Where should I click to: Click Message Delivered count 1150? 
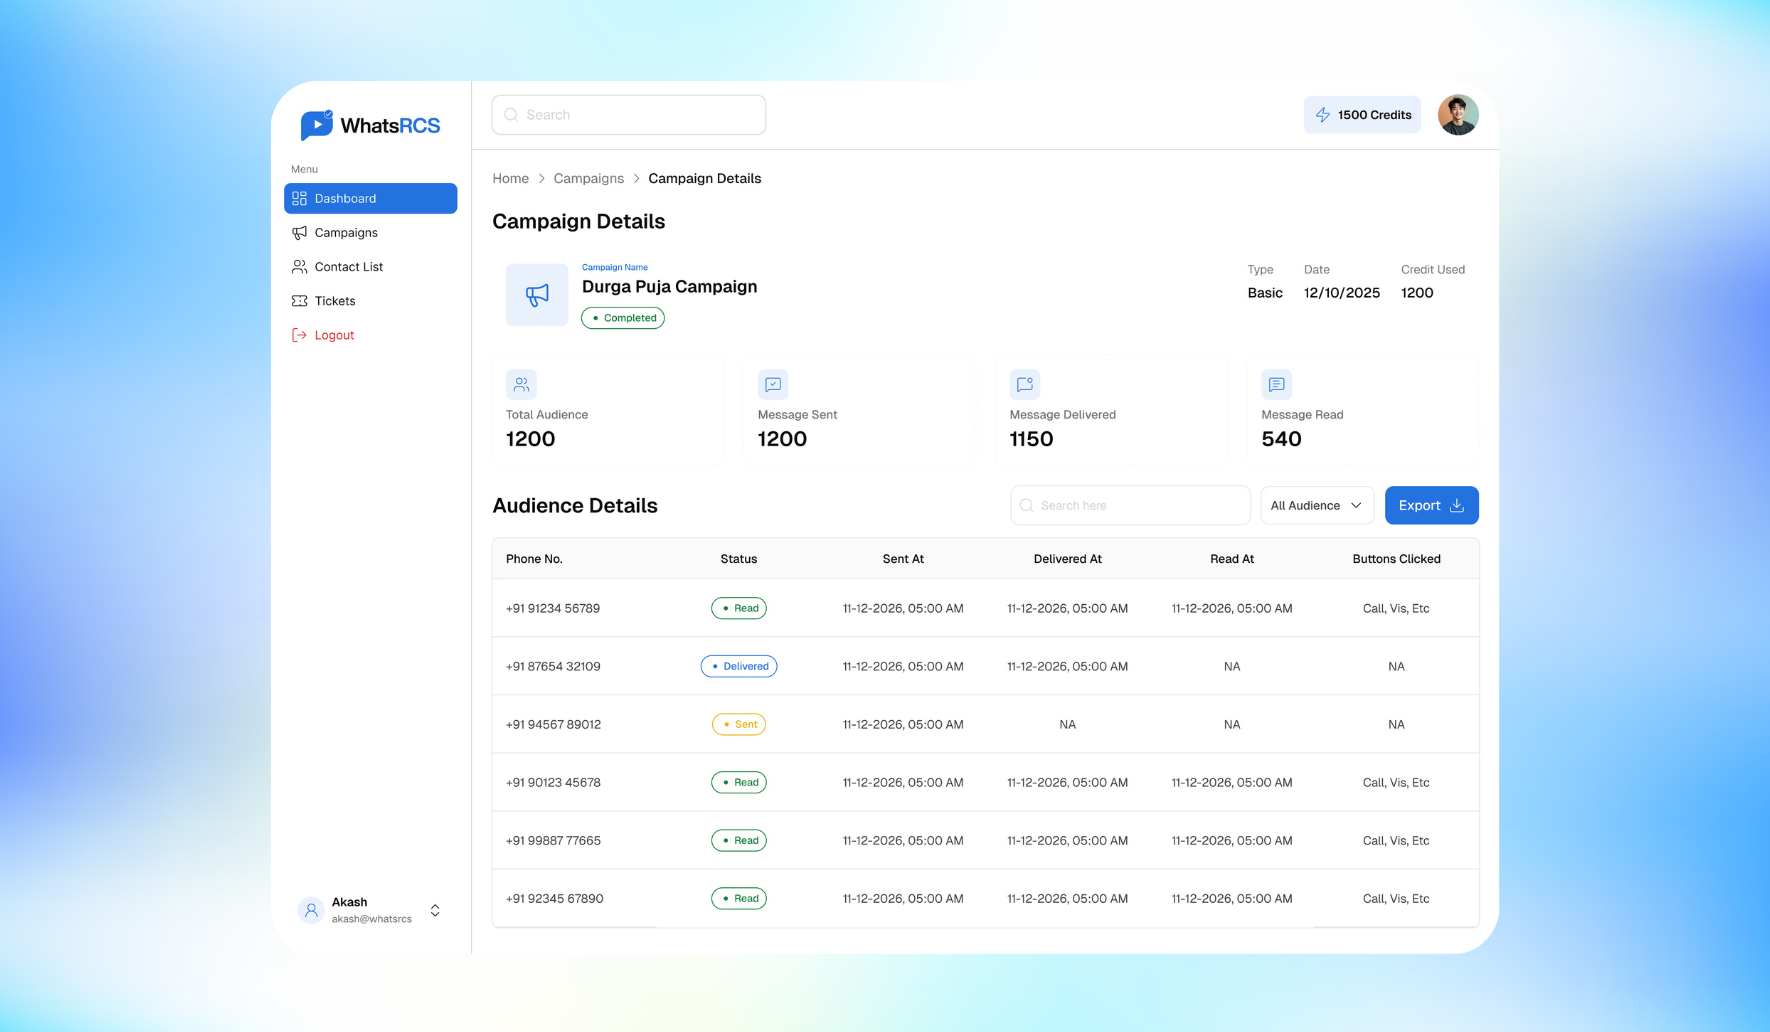tap(1032, 439)
